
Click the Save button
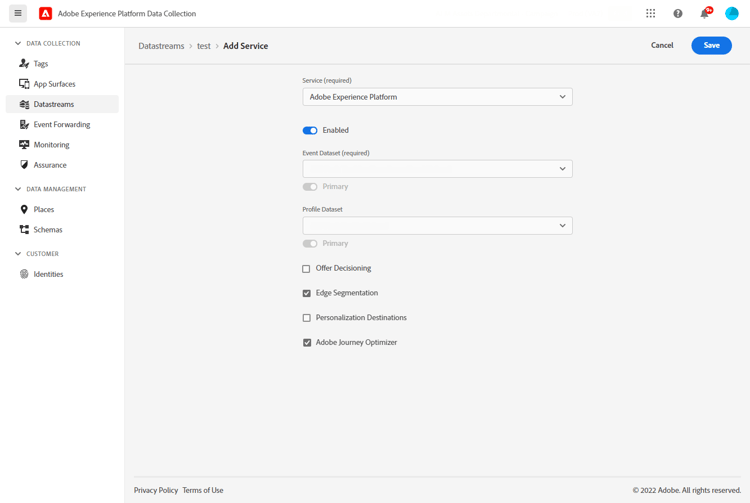coord(711,45)
